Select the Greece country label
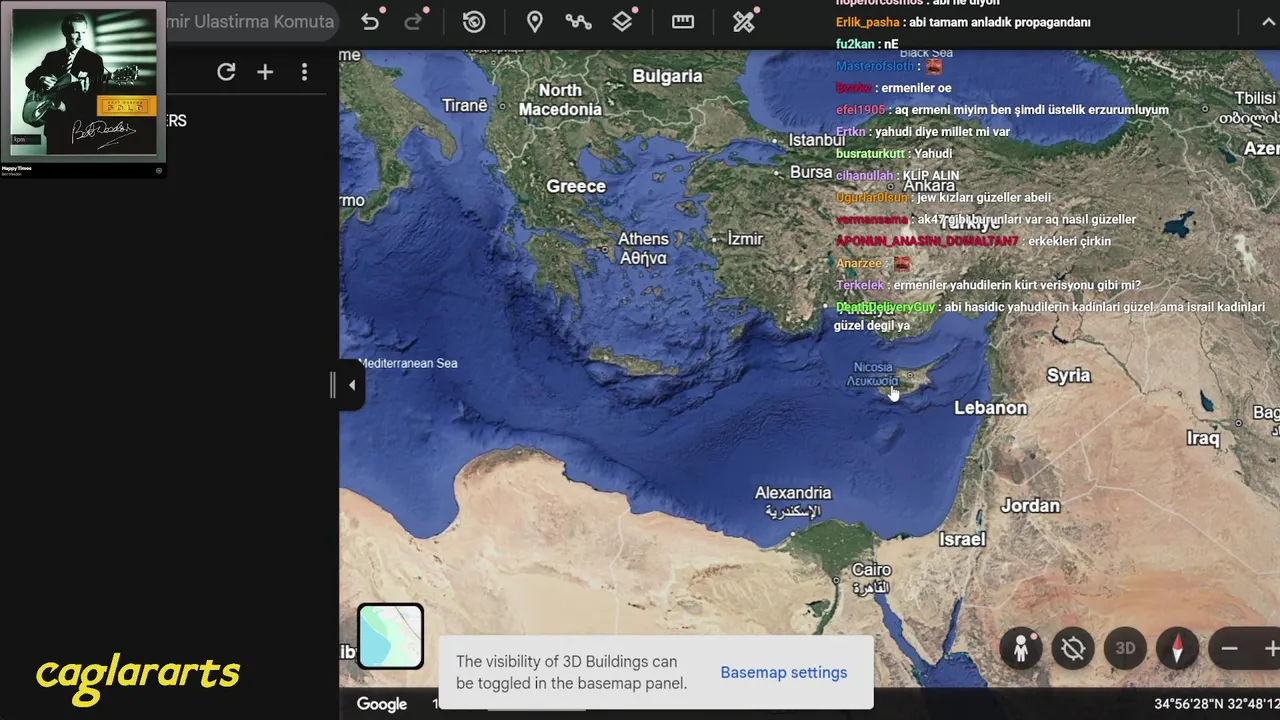 (576, 186)
